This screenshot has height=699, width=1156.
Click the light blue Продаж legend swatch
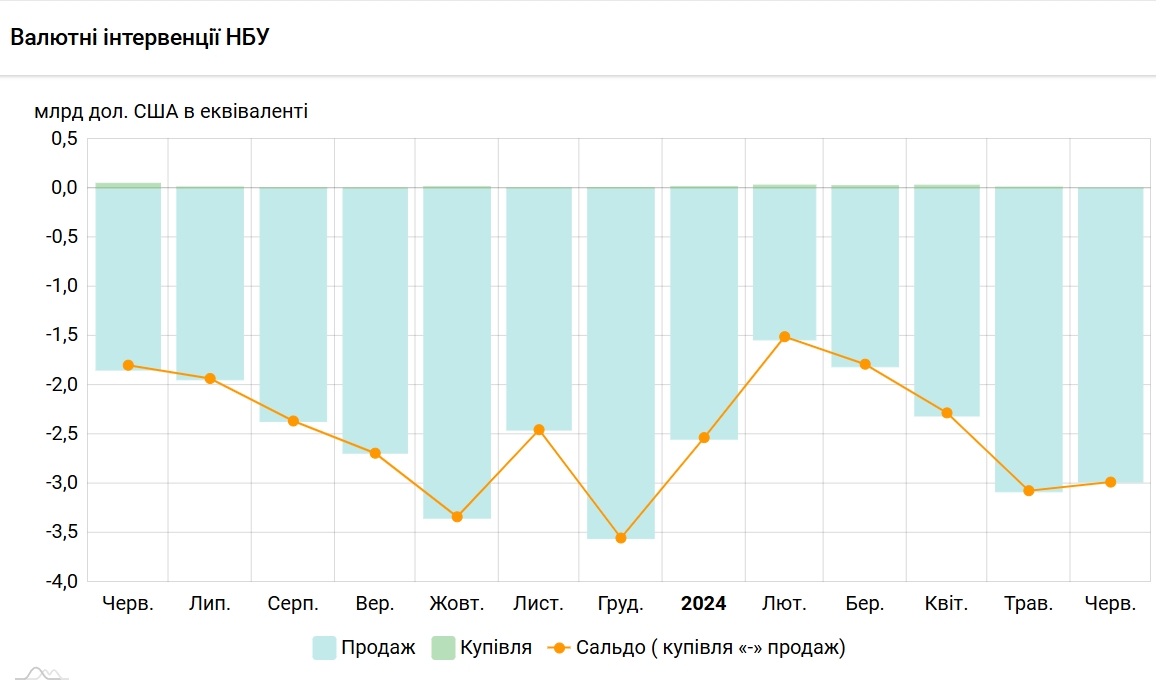tap(324, 647)
